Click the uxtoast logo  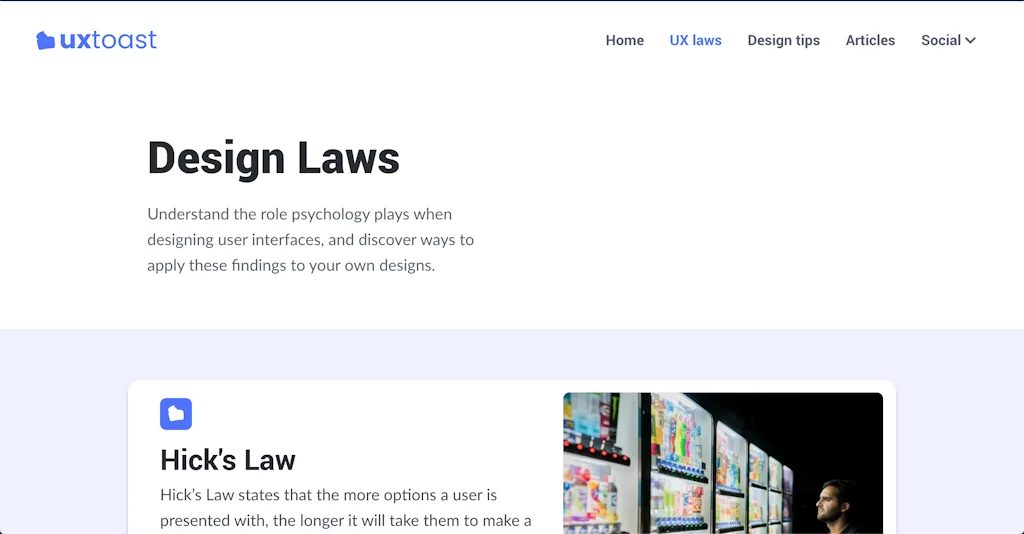pos(96,40)
